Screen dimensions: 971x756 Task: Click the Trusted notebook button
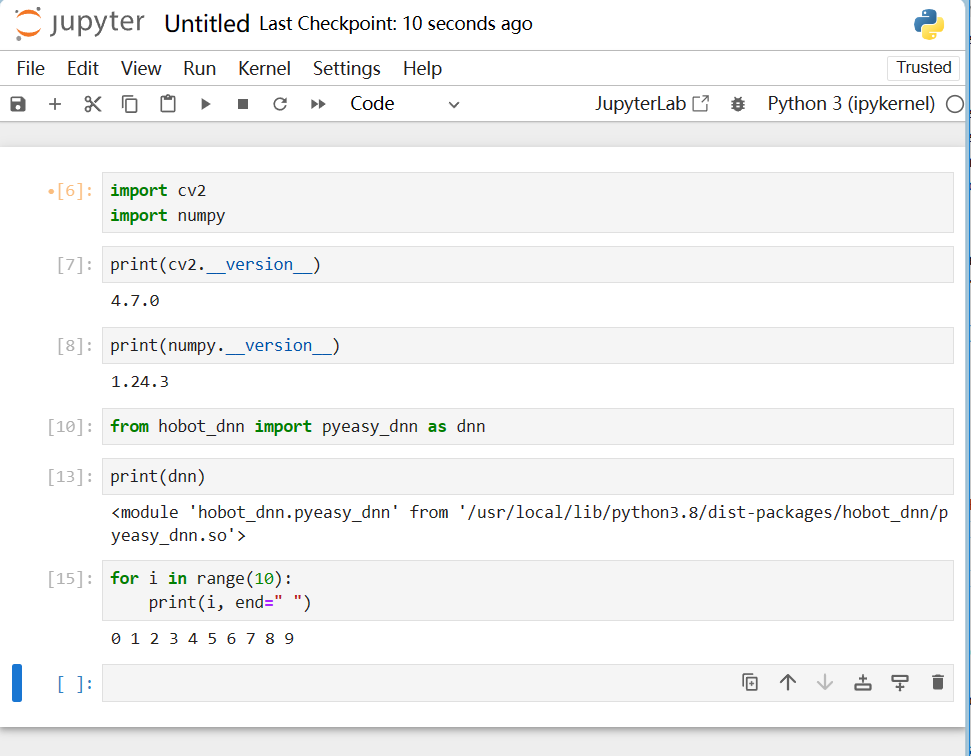(x=922, y=68)
